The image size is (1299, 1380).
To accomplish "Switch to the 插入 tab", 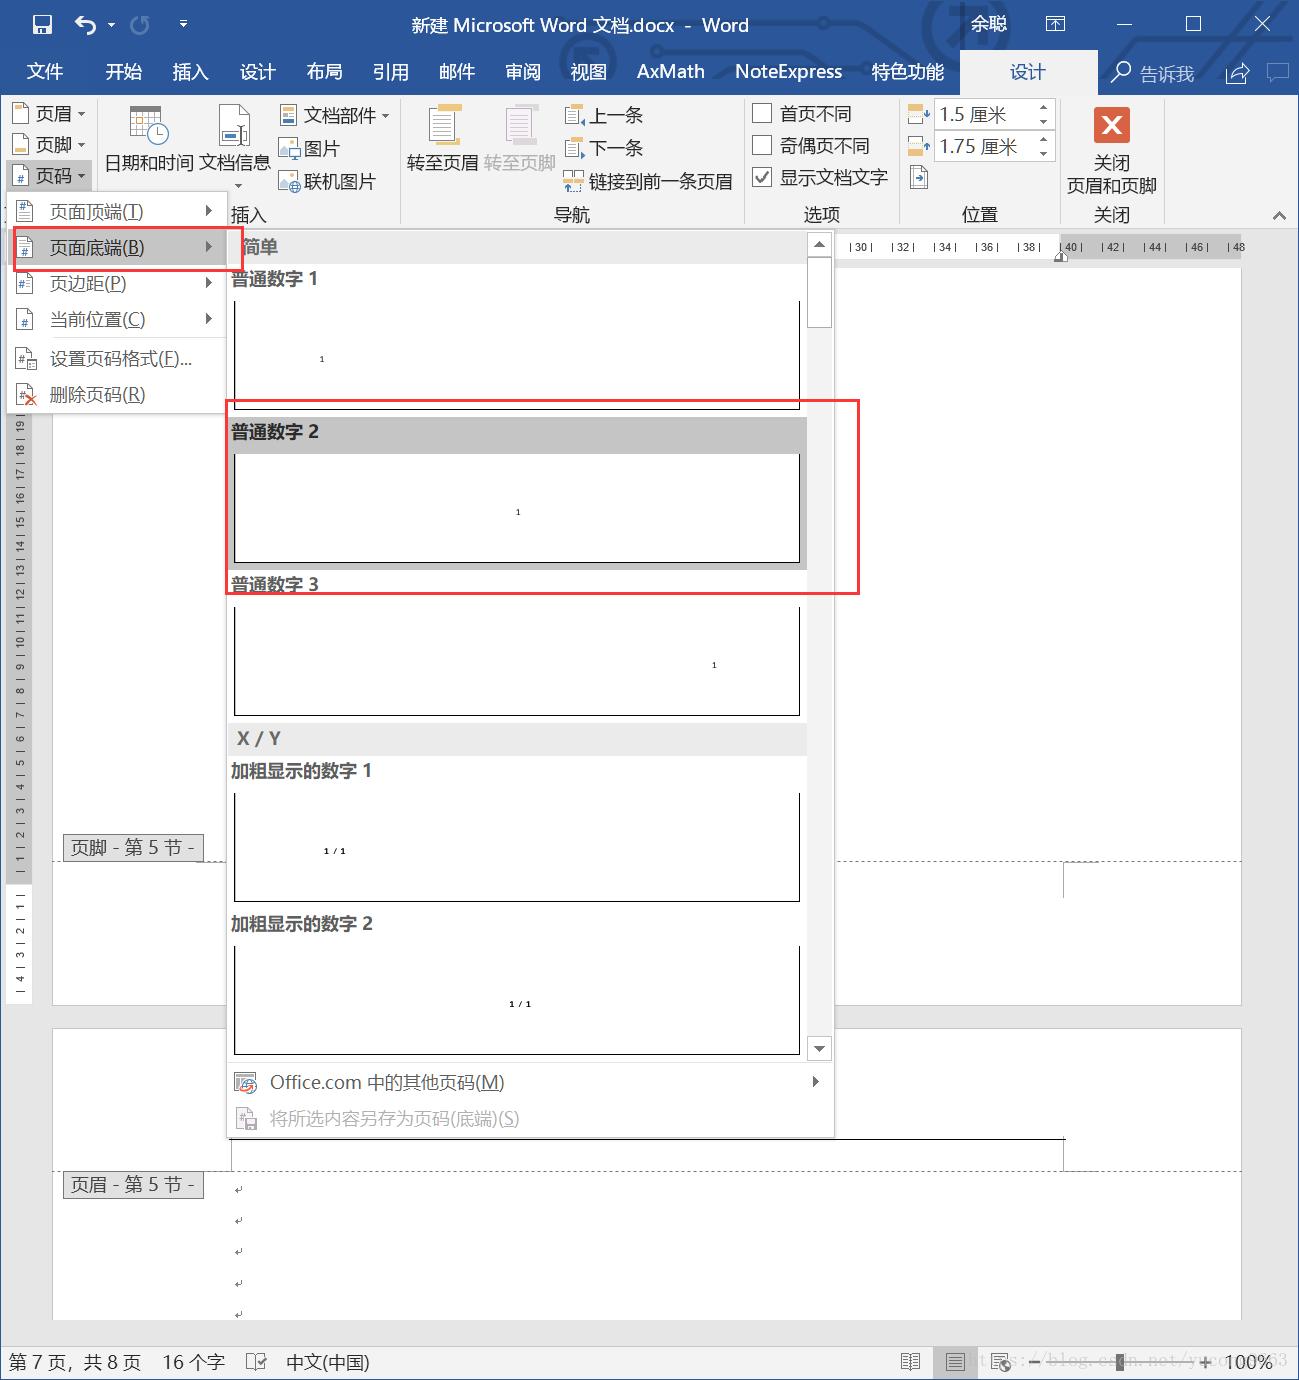I will point(190,72).
